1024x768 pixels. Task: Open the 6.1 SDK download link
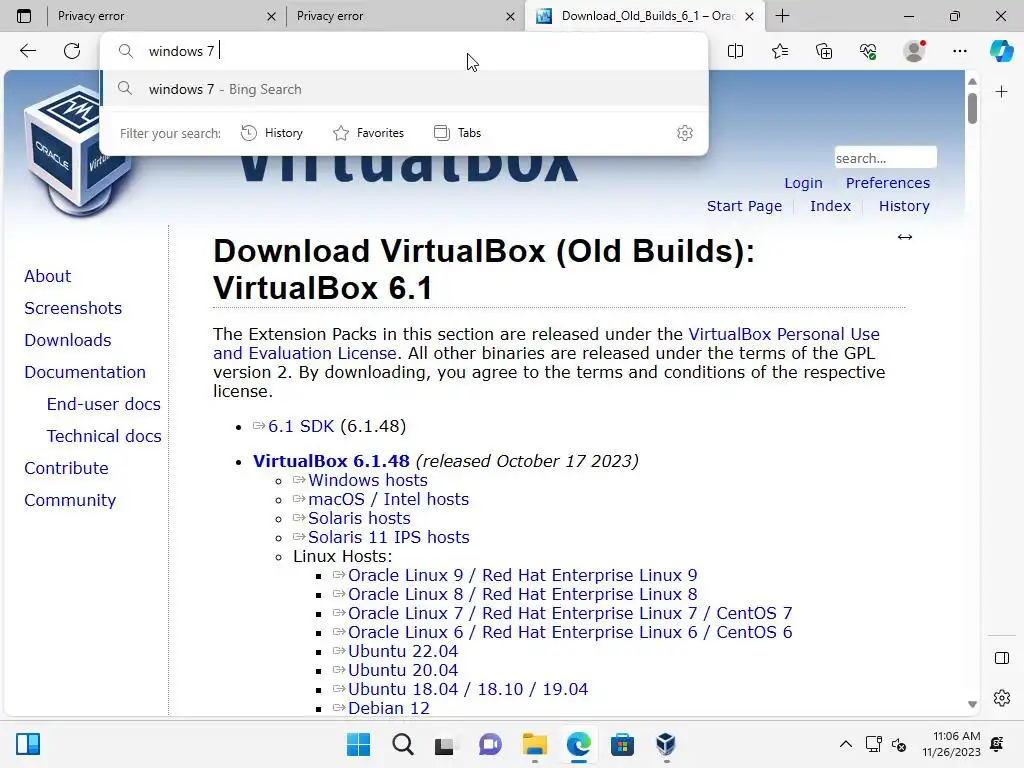point(300,426)
